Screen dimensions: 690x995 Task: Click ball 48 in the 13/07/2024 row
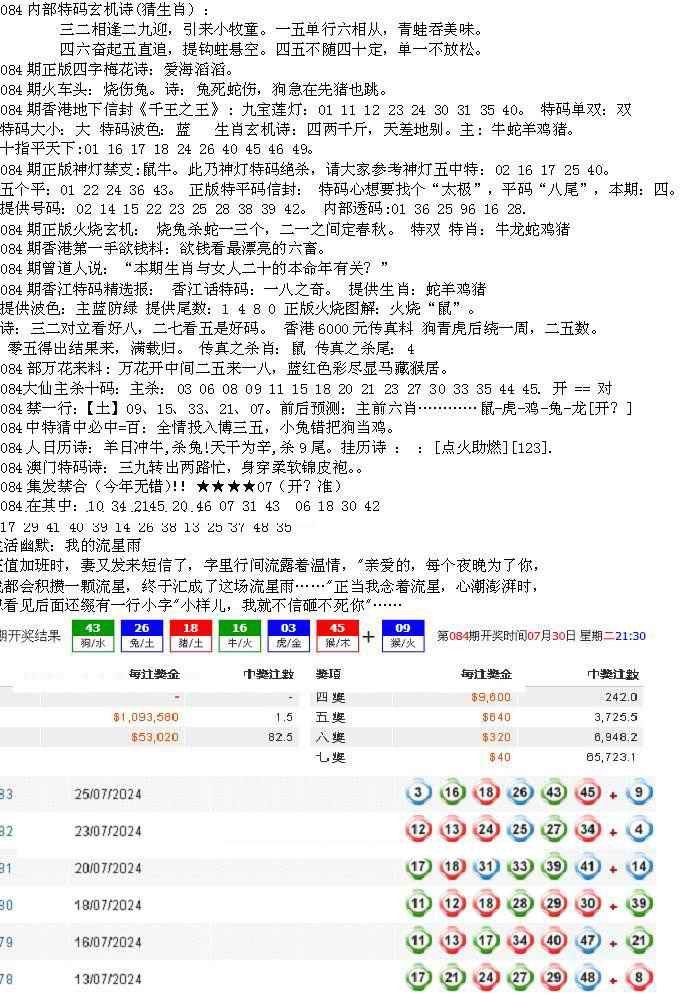587,978
